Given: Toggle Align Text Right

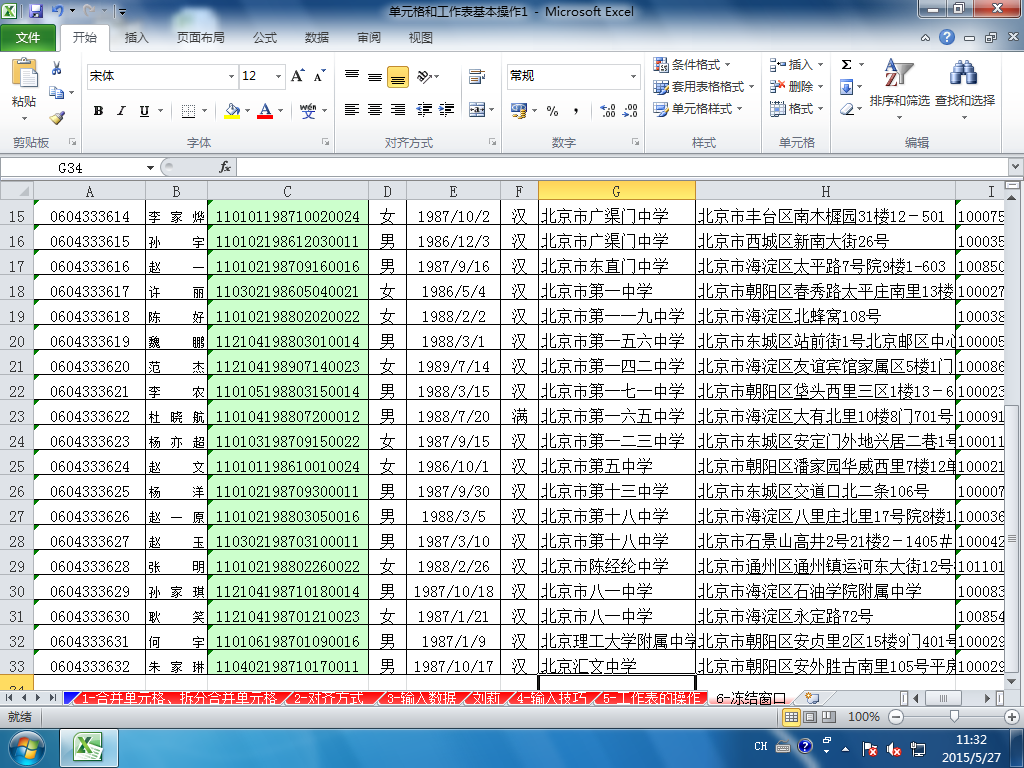Looking at the screenshot, I should [x=398, y=110].
